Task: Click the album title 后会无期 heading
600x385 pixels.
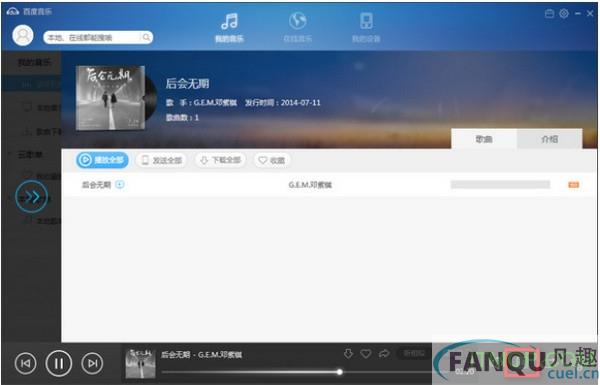Action: coord(188,83)
